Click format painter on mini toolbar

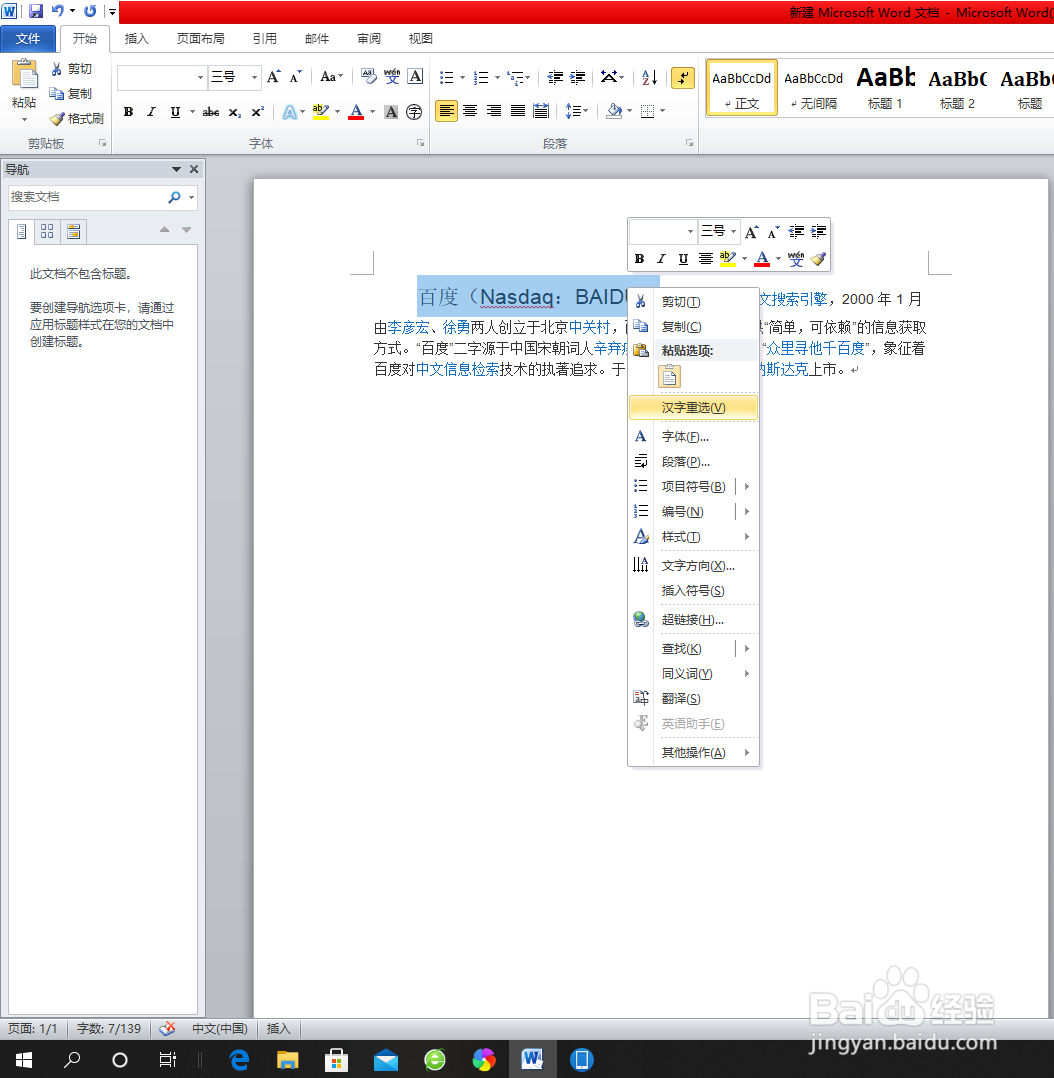coord(818,259)
